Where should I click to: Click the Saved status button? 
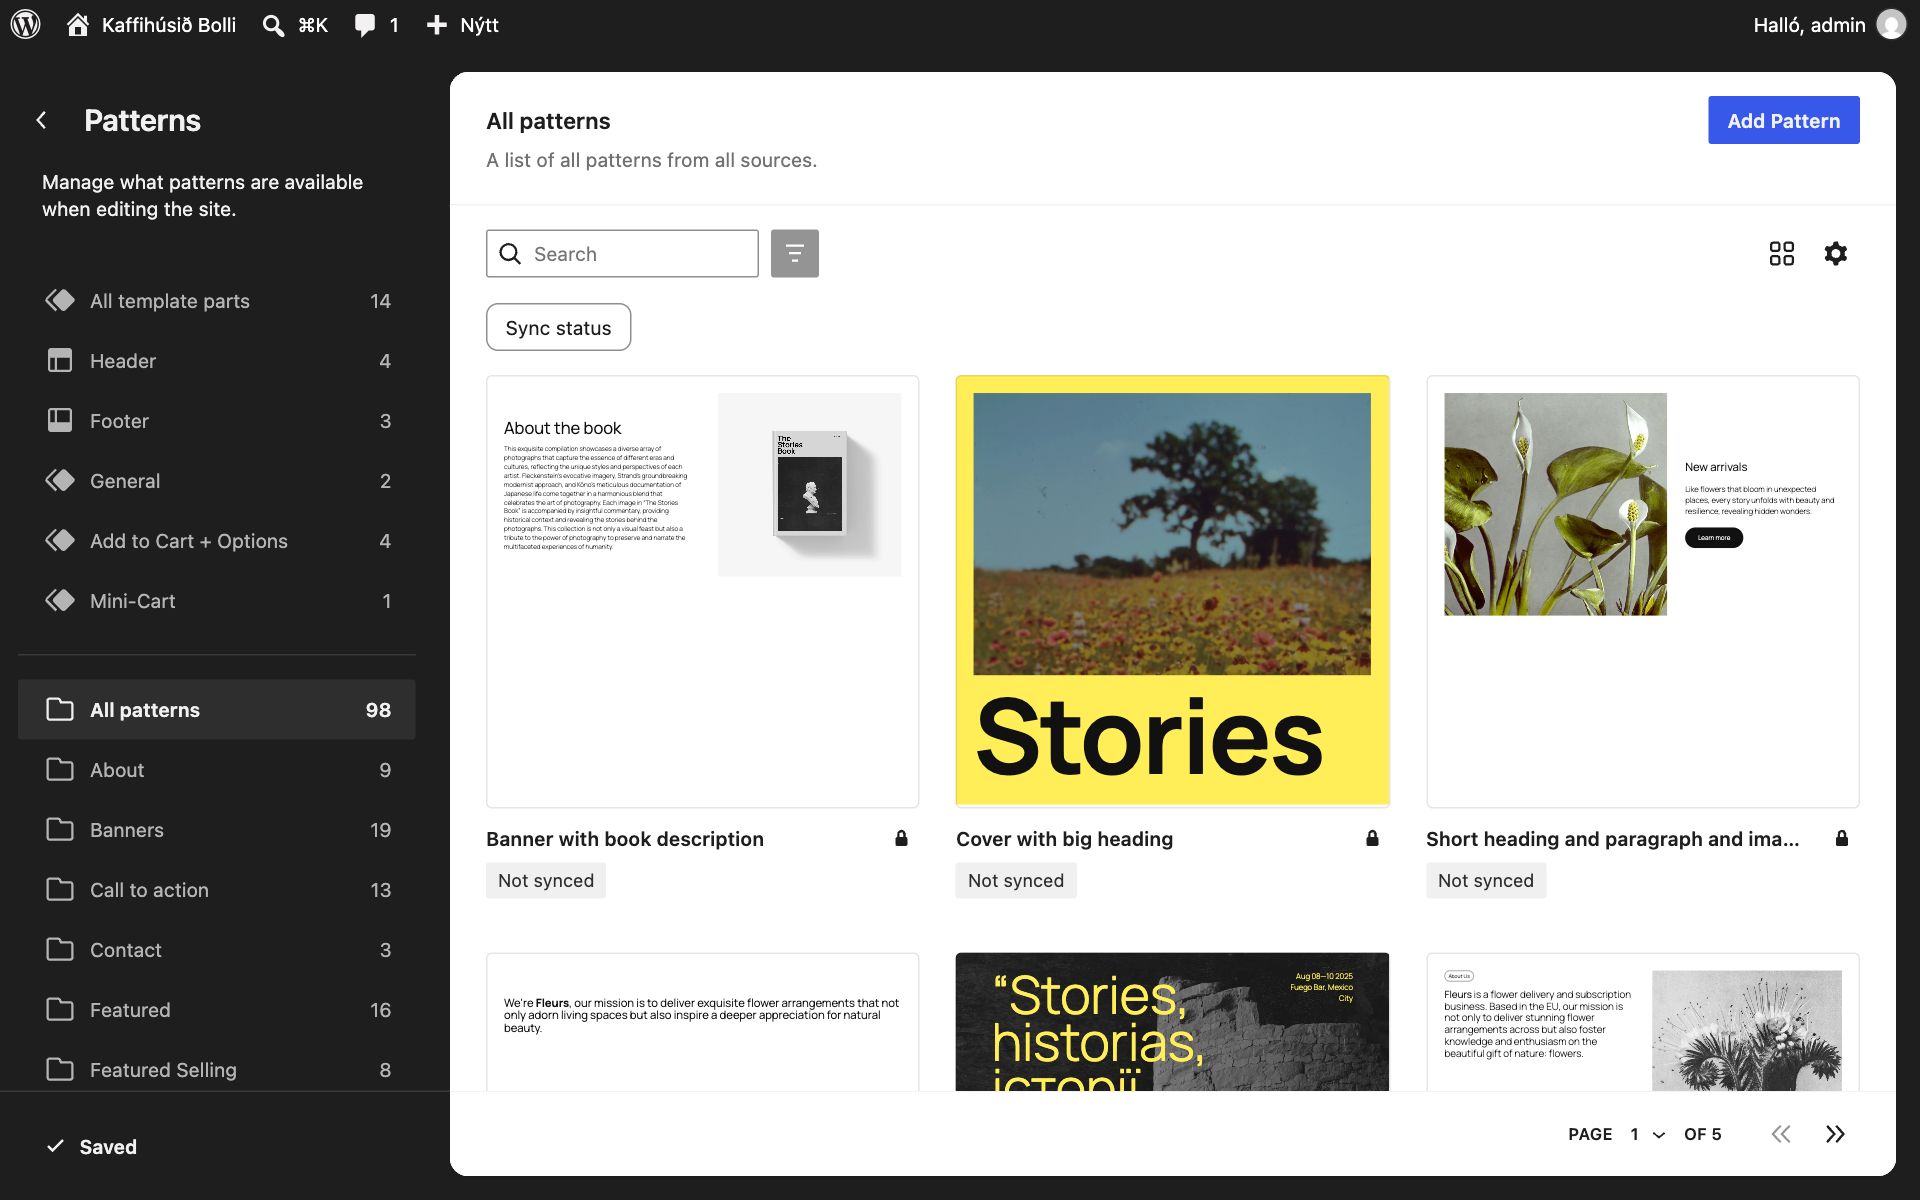(92, 1147)
